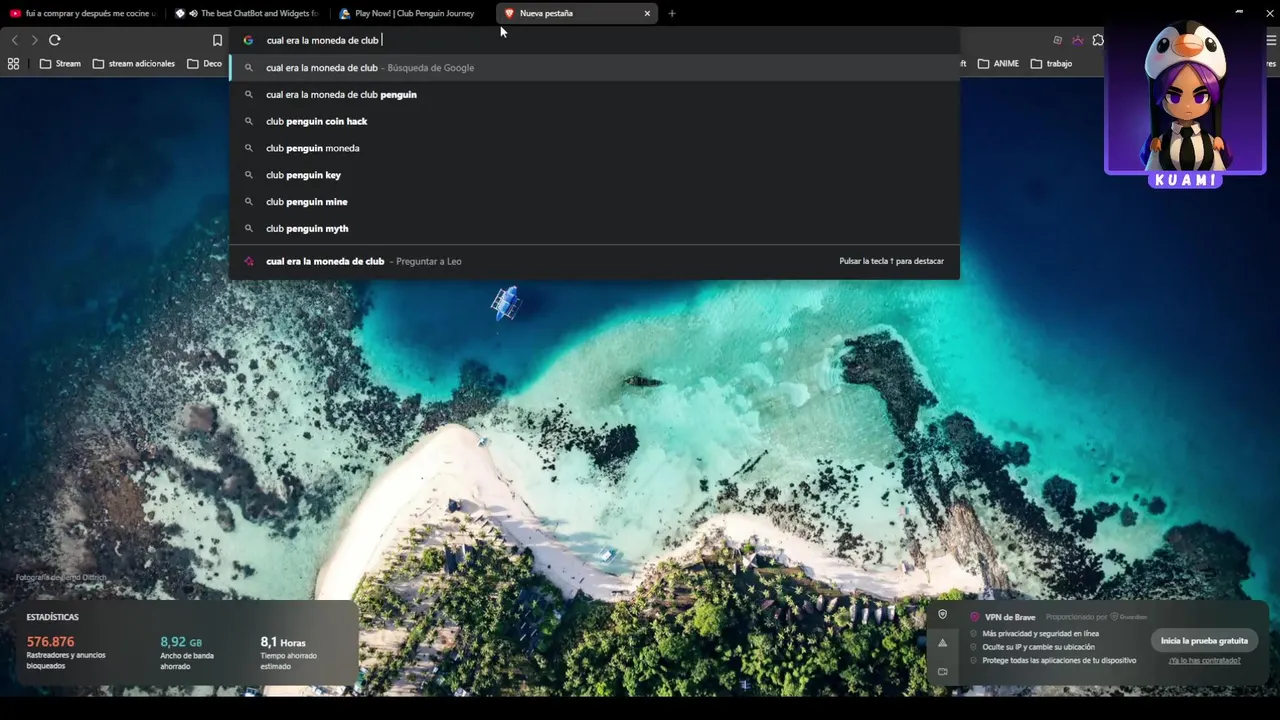The height and width of the screenshot is (720, 1280).
Task: Open the Brave Talk video widget icon
Action: click(942, 672)
